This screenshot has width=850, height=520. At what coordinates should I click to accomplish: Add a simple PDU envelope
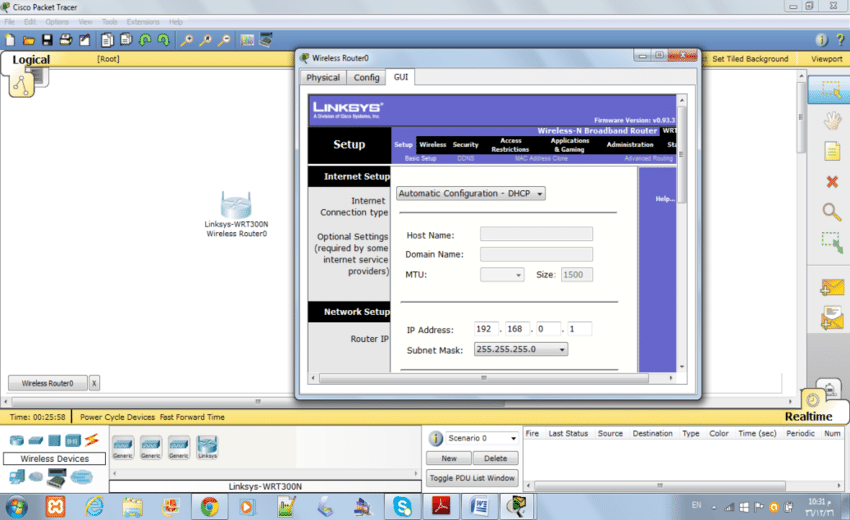832,287
